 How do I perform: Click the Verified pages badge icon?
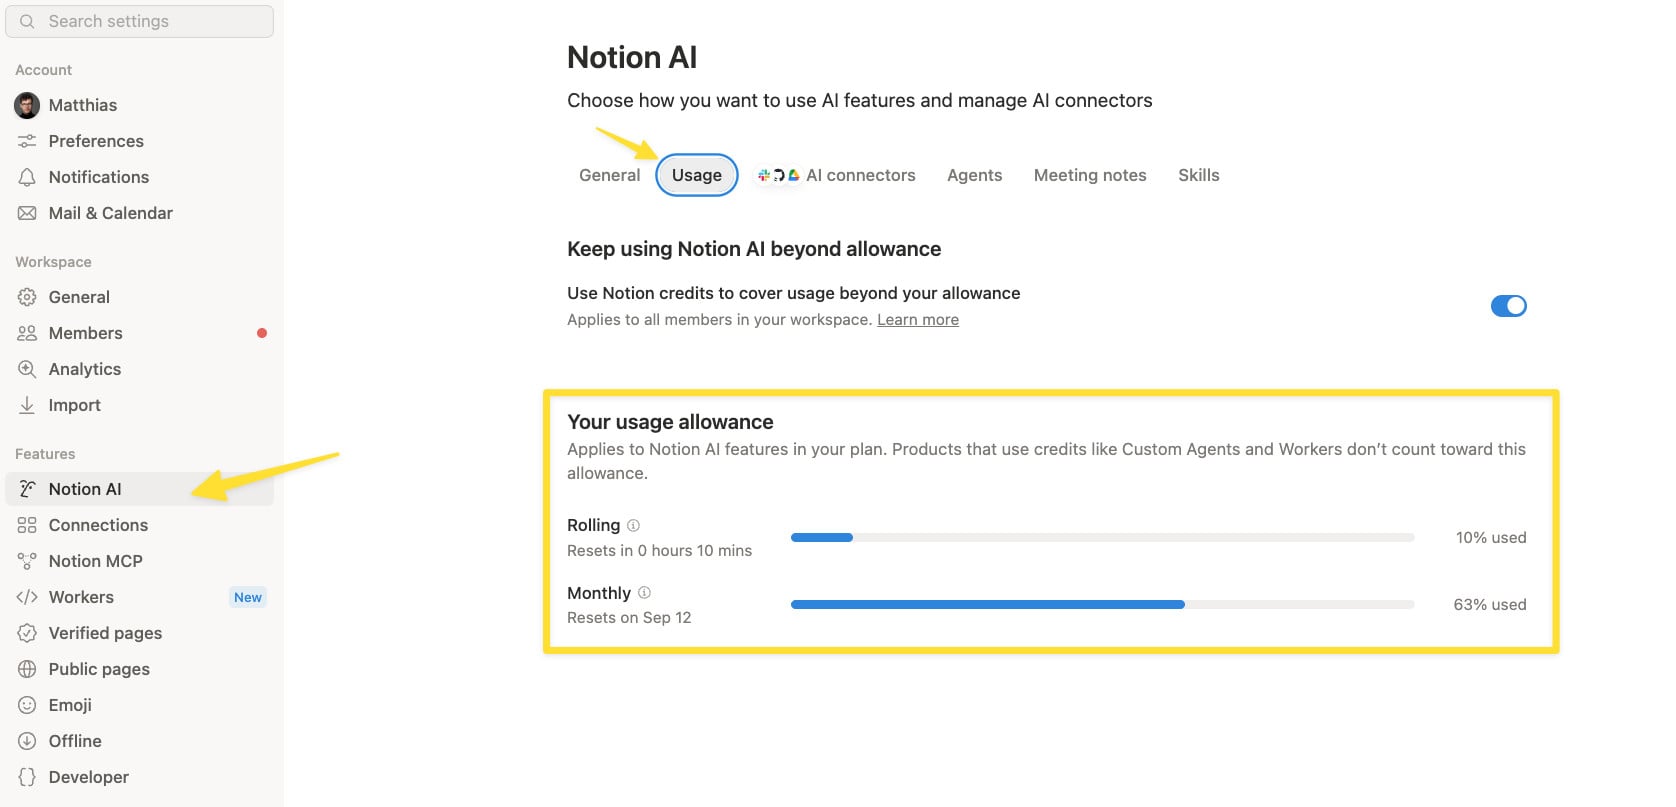pos(27,633)
